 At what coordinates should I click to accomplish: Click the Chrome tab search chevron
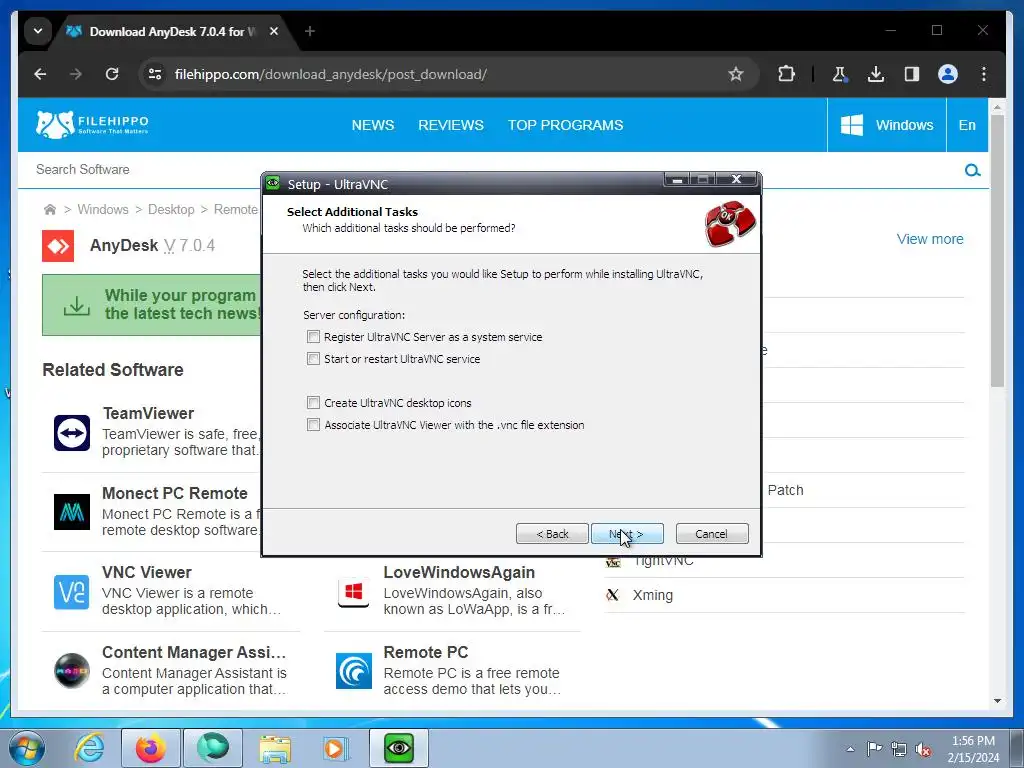tap(38, 31)
